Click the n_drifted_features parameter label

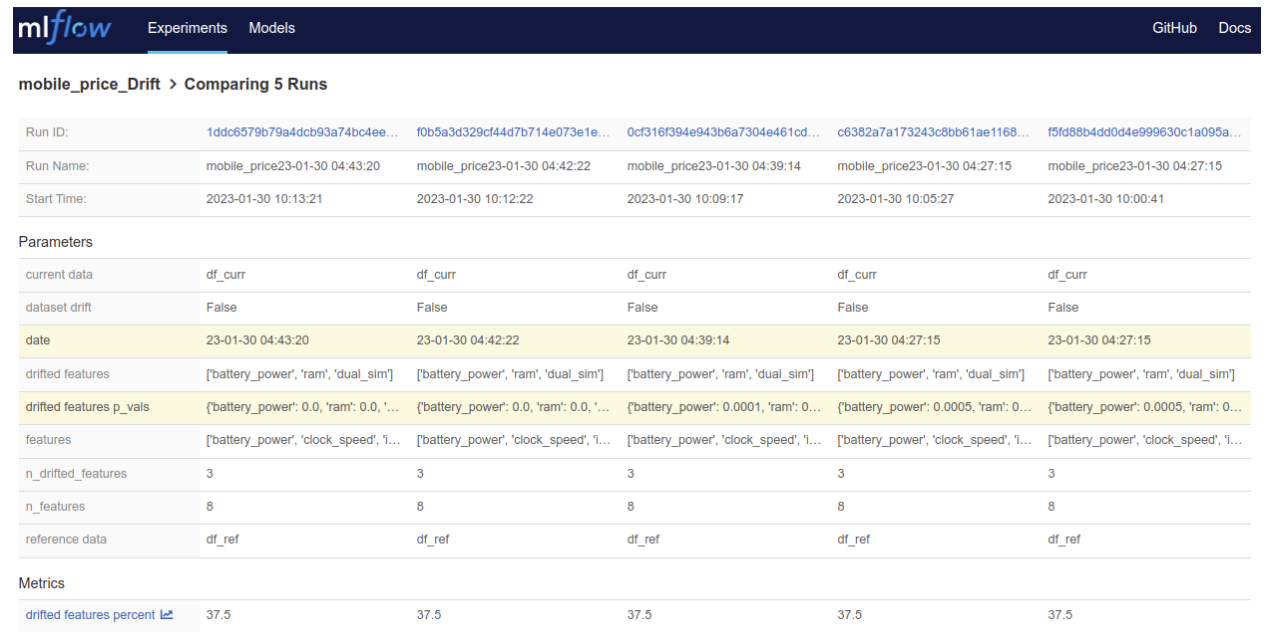pos(77,473)
